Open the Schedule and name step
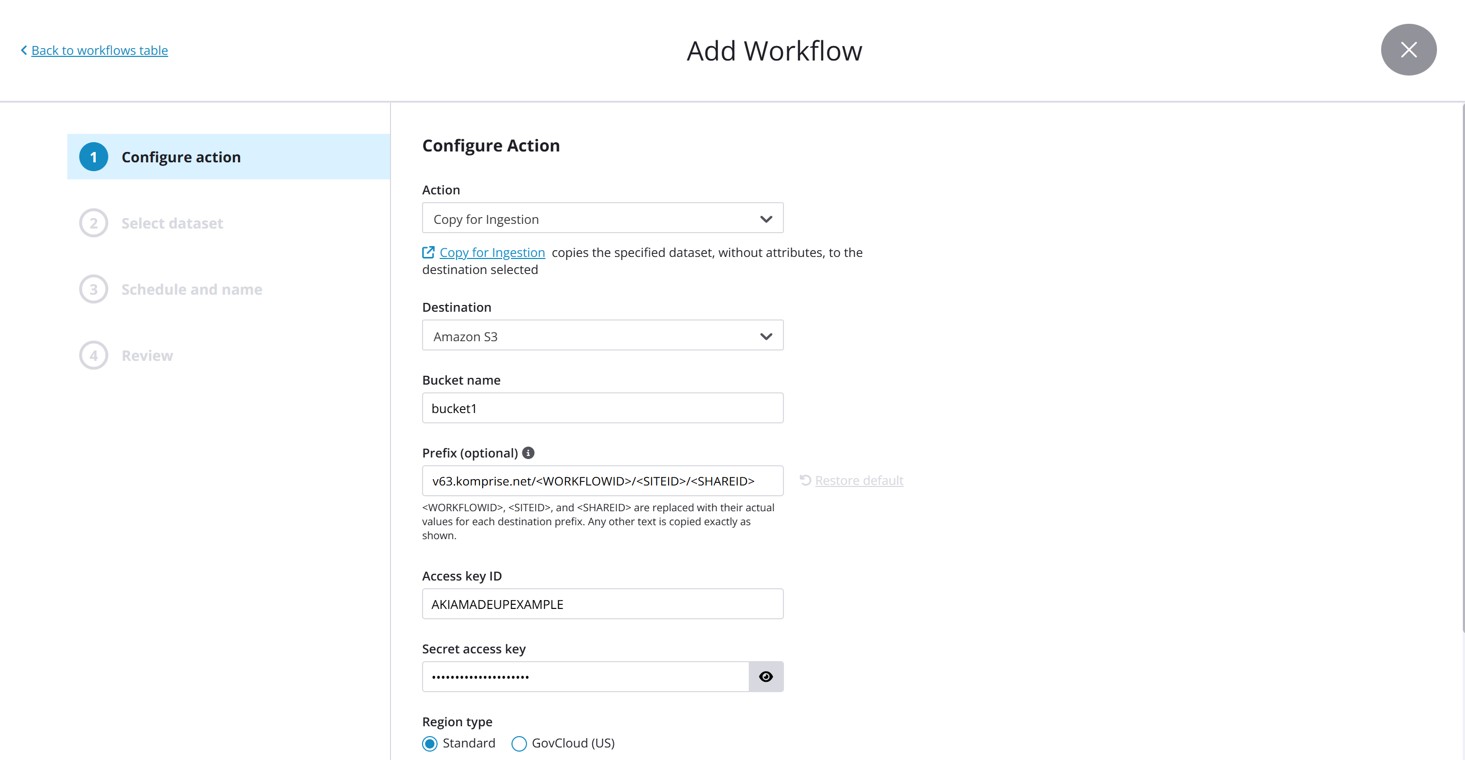Viewport: 1465px width, 760px height. 191,289
